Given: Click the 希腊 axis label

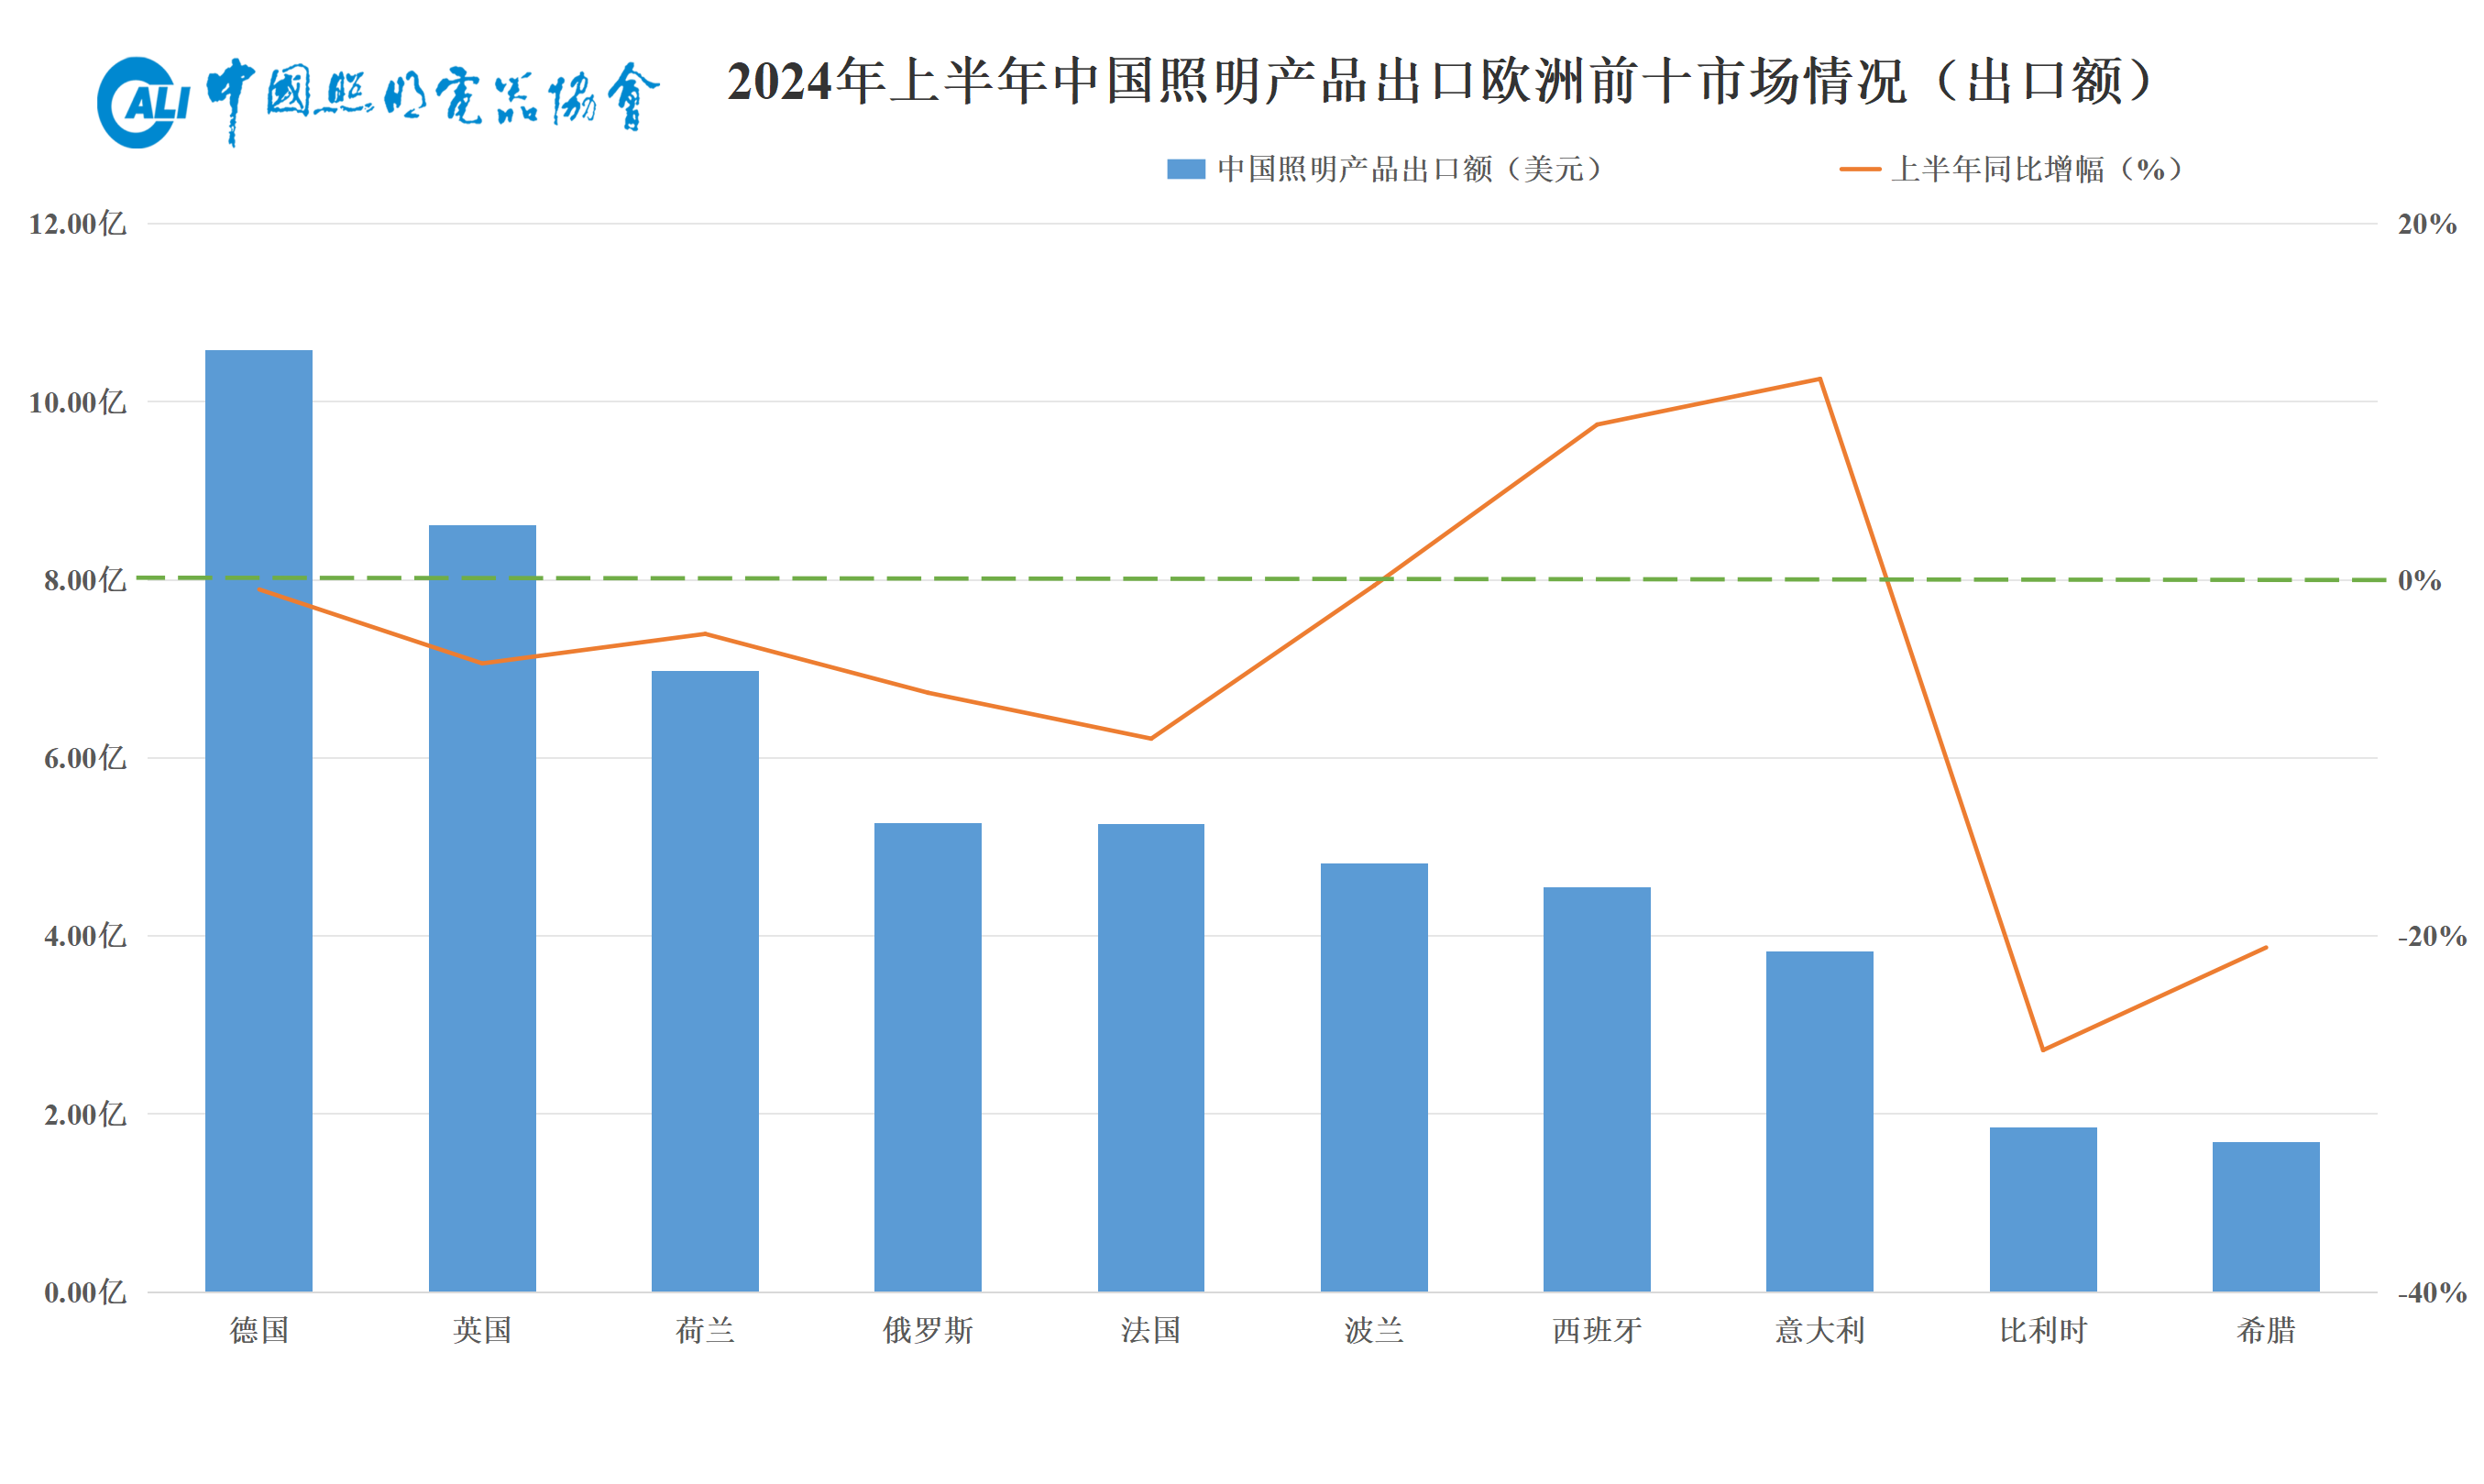Looking at the screenshot, I should point(2266,1330).
